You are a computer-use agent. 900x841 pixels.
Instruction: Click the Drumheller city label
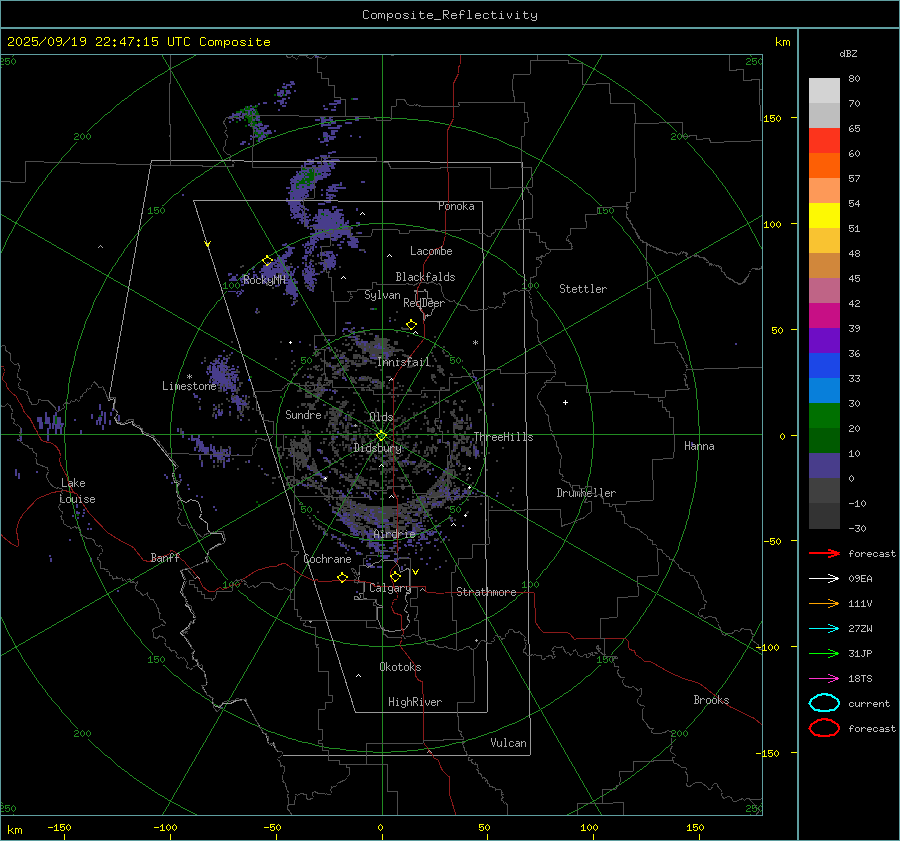point(586,493)
